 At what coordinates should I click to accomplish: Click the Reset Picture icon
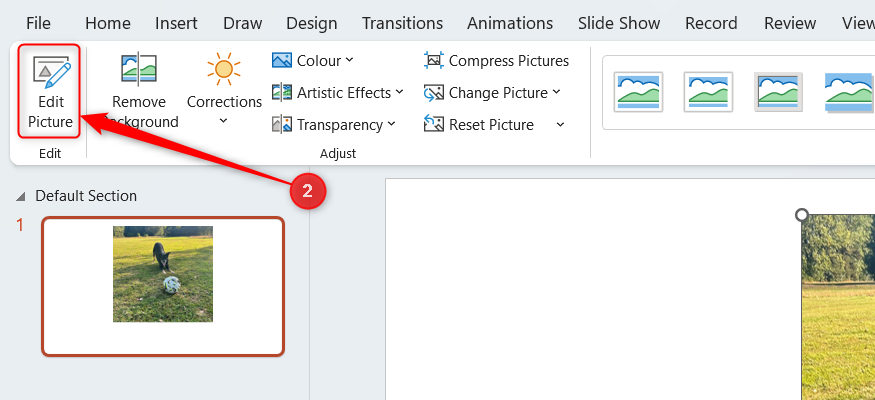point(434,124)
